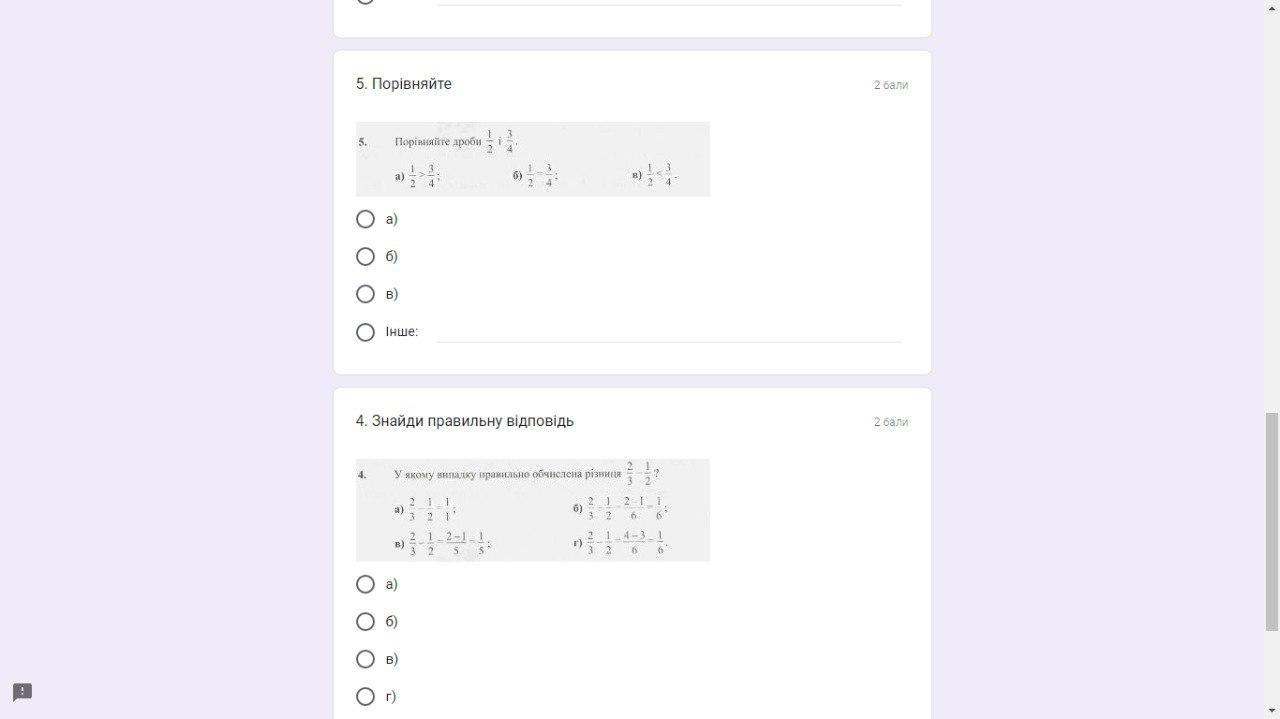Select option в) for question 4
Viewport: 1280px width, 719px height.
coord(365,659)
